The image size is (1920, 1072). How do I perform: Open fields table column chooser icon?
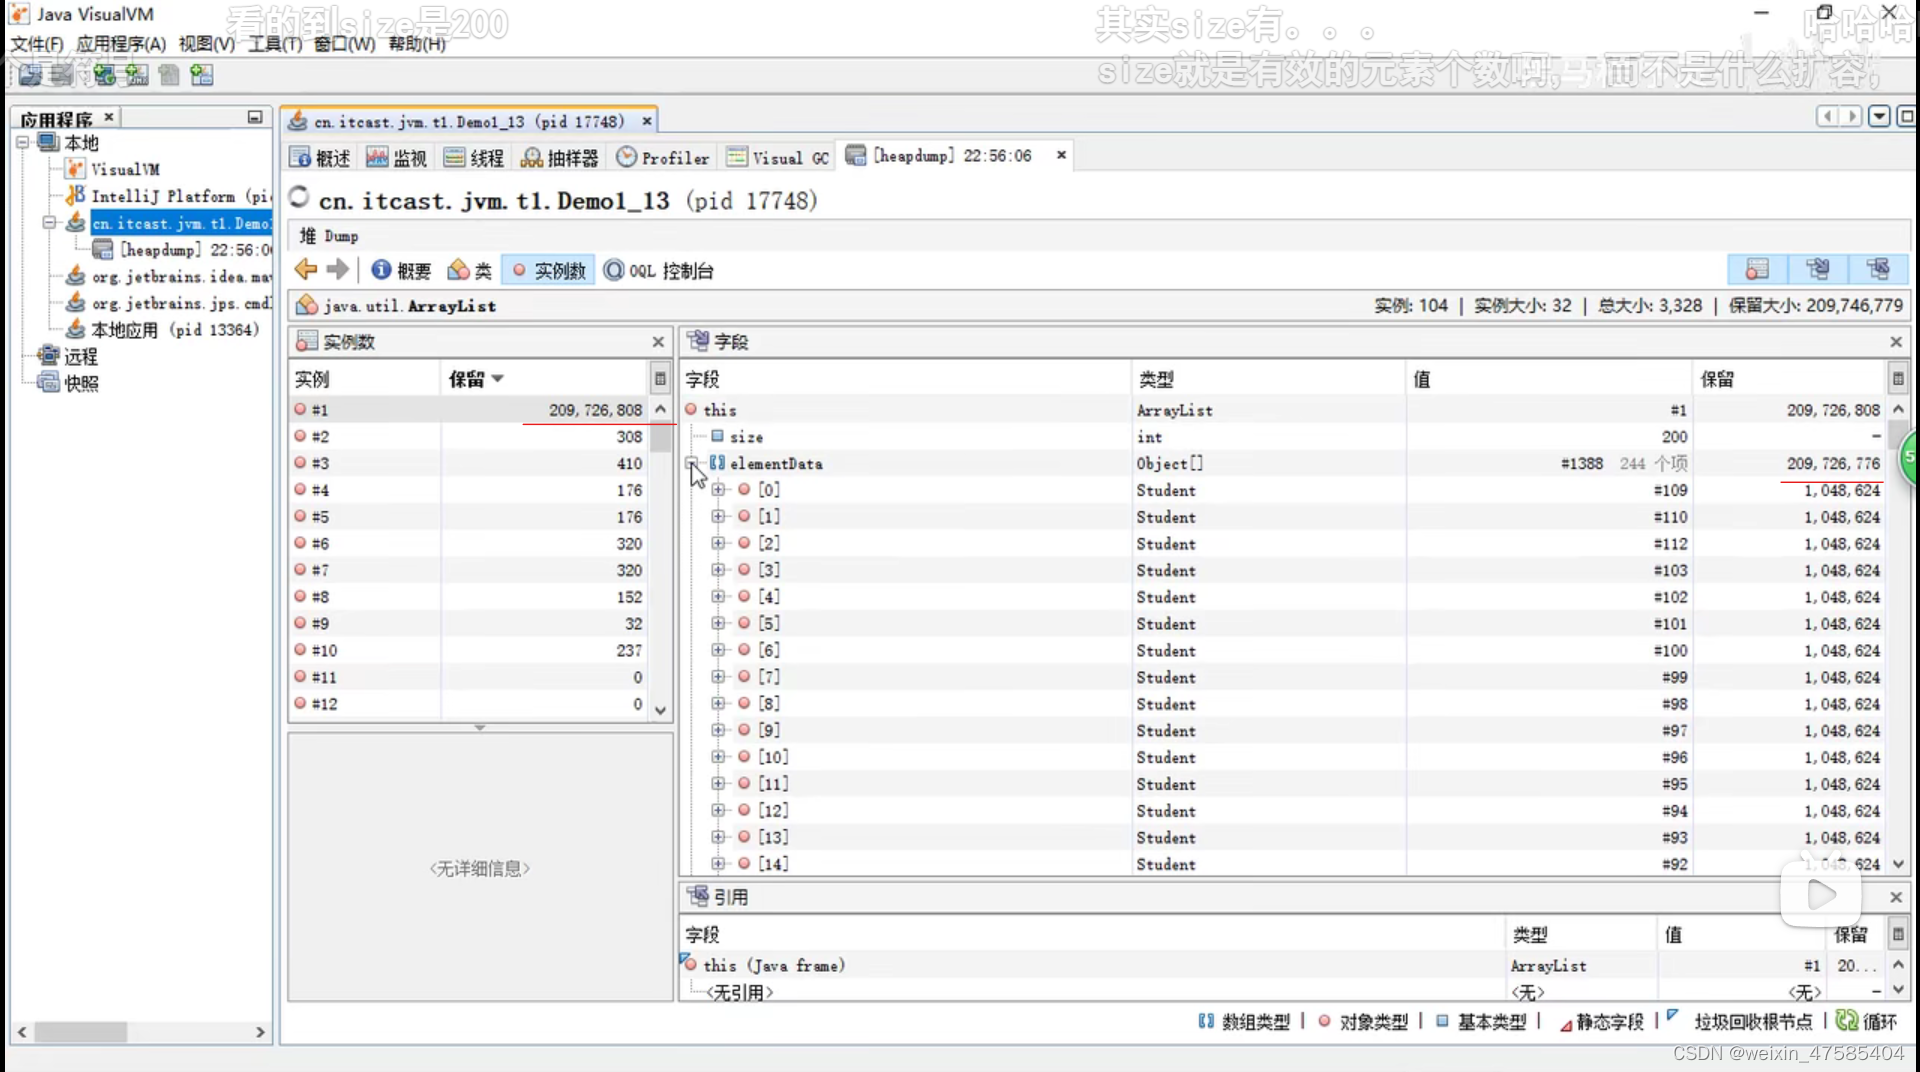[x=1898, y=379]
